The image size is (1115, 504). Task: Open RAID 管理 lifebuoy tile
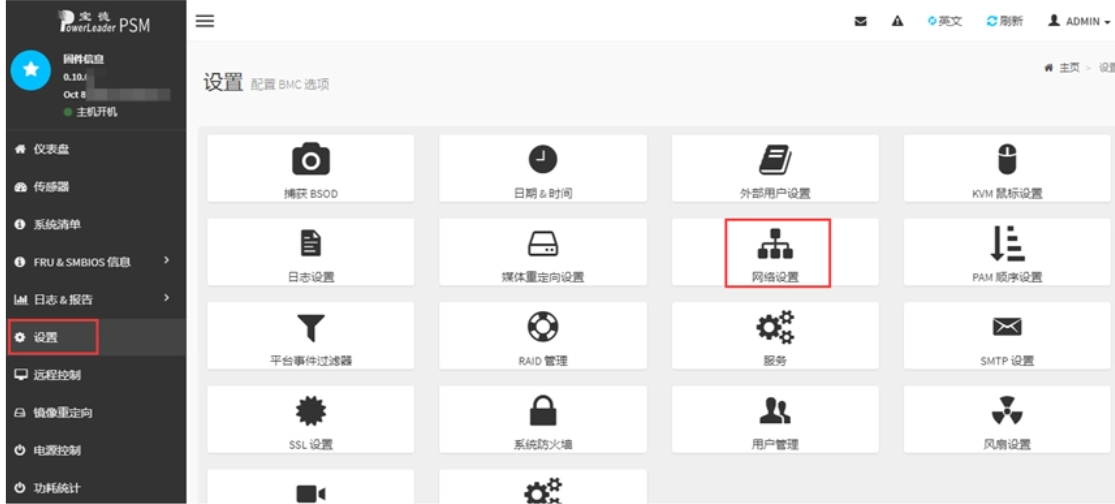pos(543,336)
